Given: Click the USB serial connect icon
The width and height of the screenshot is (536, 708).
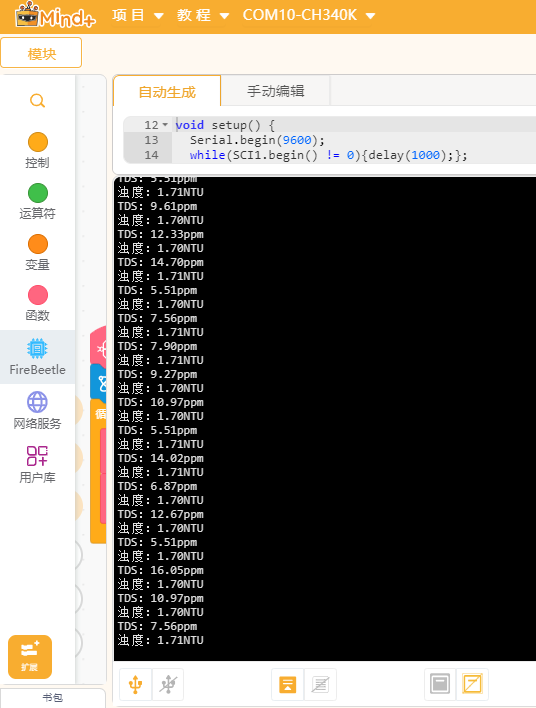Looking at the screenshot, I should pos(135,684).
